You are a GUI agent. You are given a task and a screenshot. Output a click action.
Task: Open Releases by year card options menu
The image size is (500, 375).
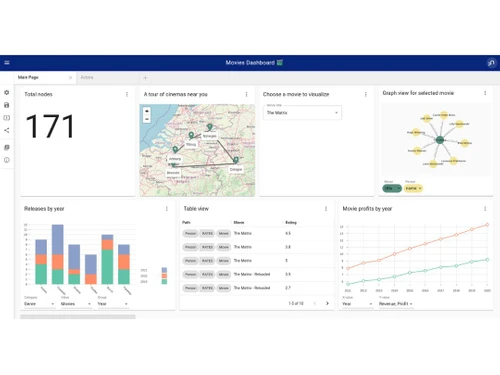click(x=167, y=209)
